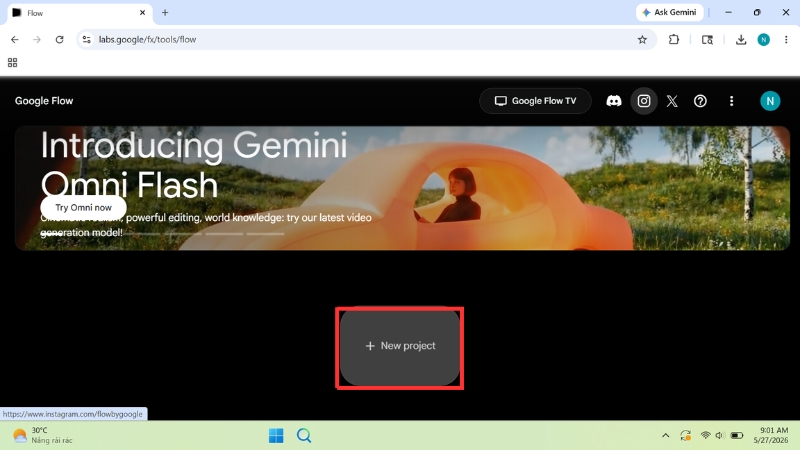800x450 pixels.
Task: Open the Wi-Fi network tray icon
Action: [705, 435]
